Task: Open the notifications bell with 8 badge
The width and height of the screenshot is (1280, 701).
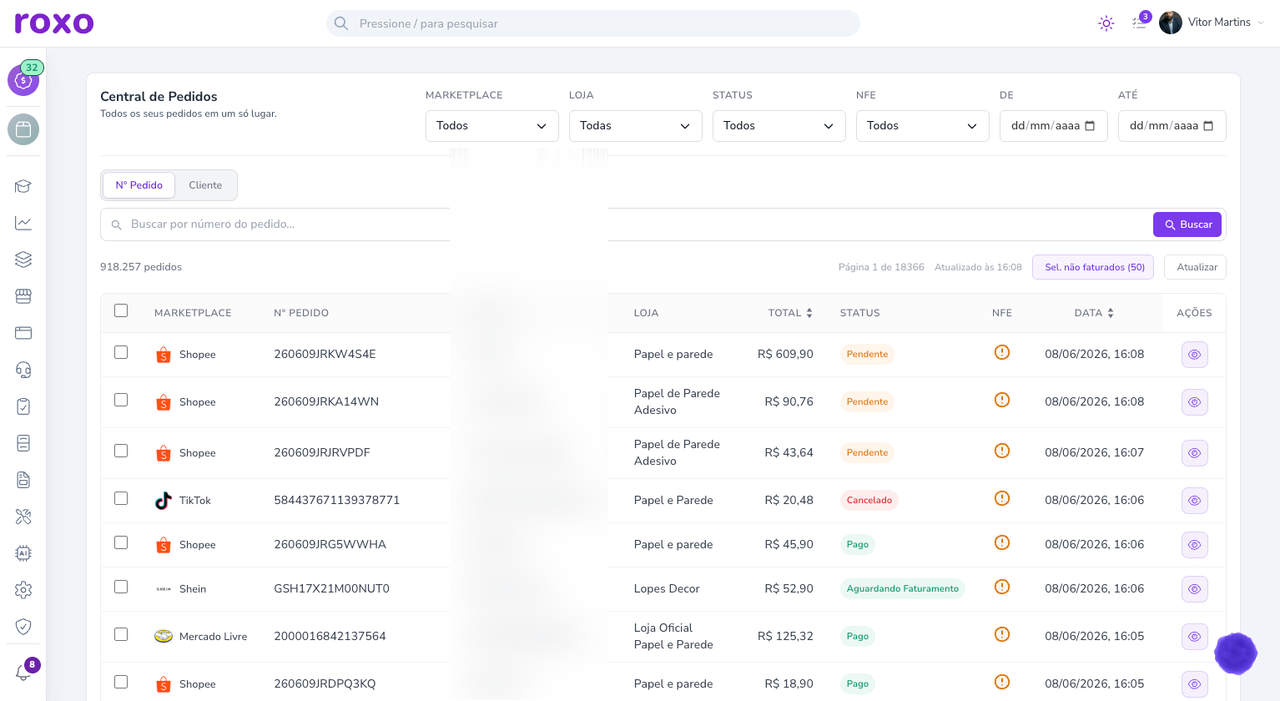Action: pos(23,672)
